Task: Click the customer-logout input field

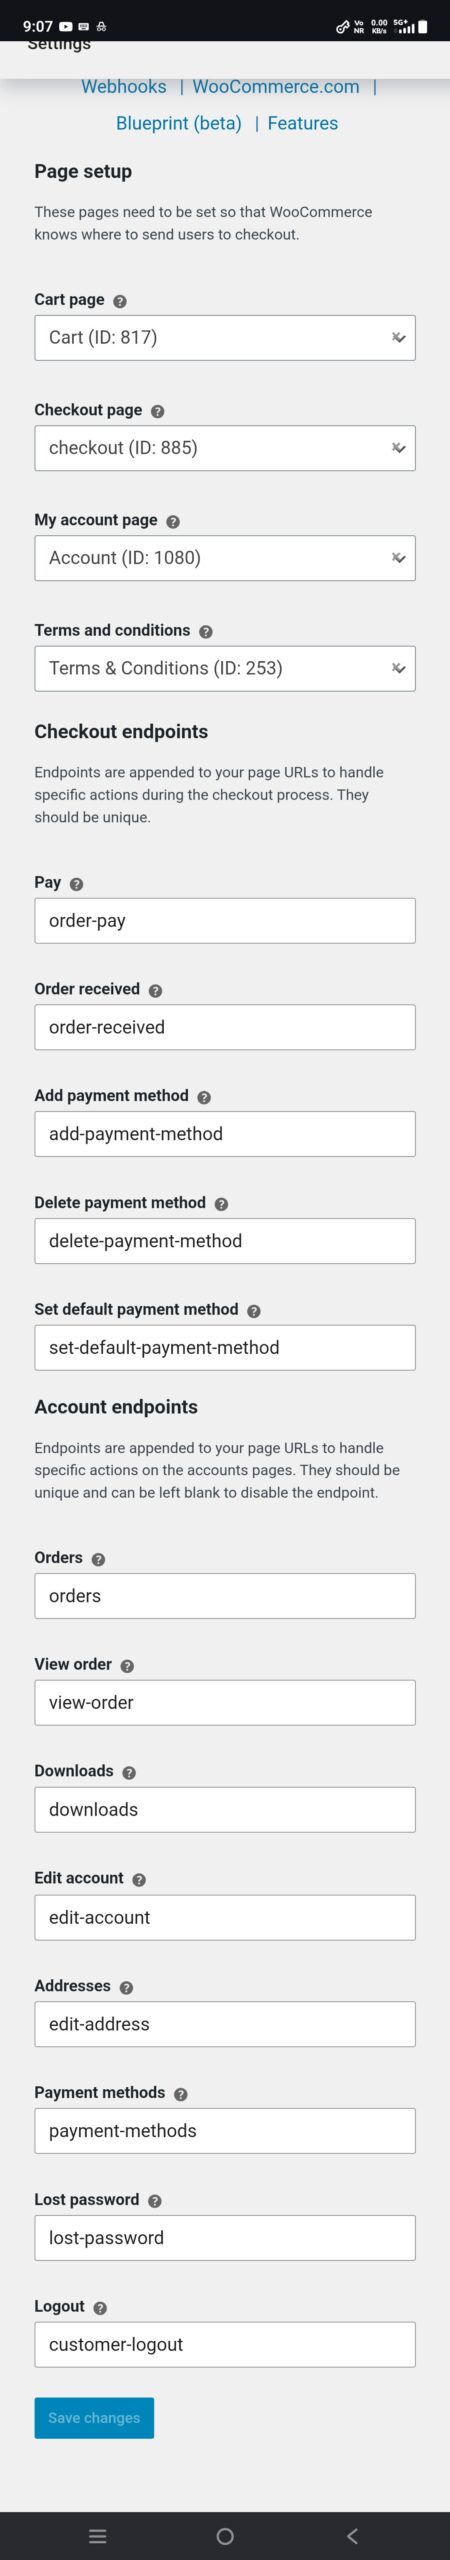Action: 225,2344
